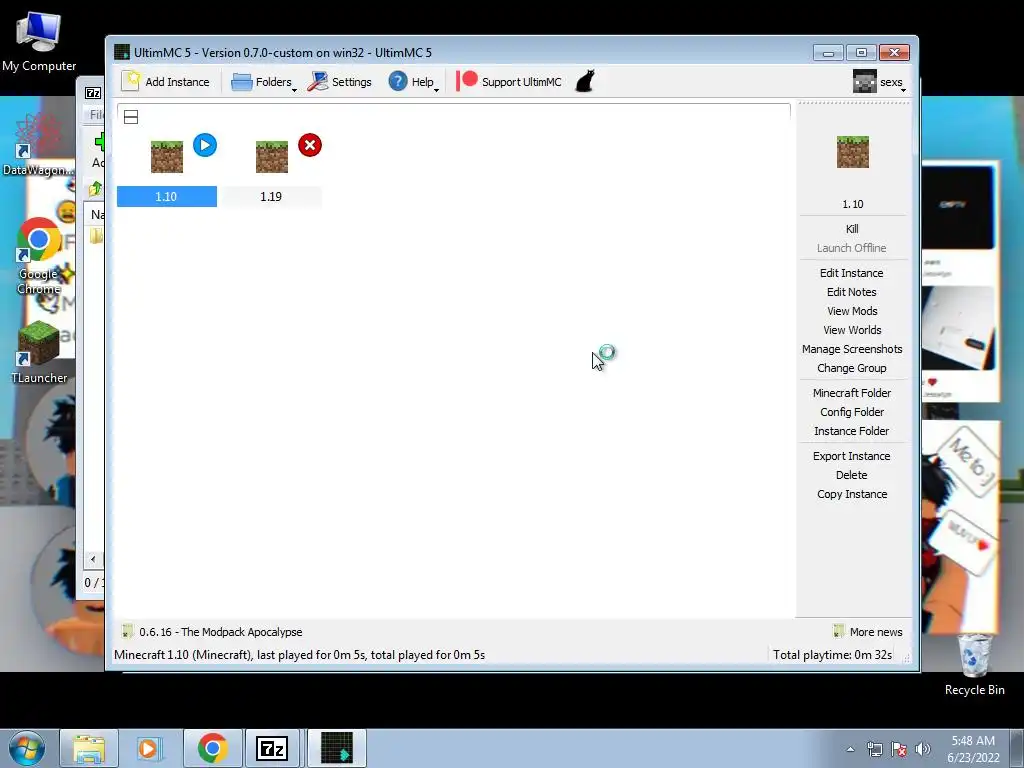The width and height of the screenshot is (1024, 768).
Task: Open the sexs account dropdown
Action: (879, 82)
